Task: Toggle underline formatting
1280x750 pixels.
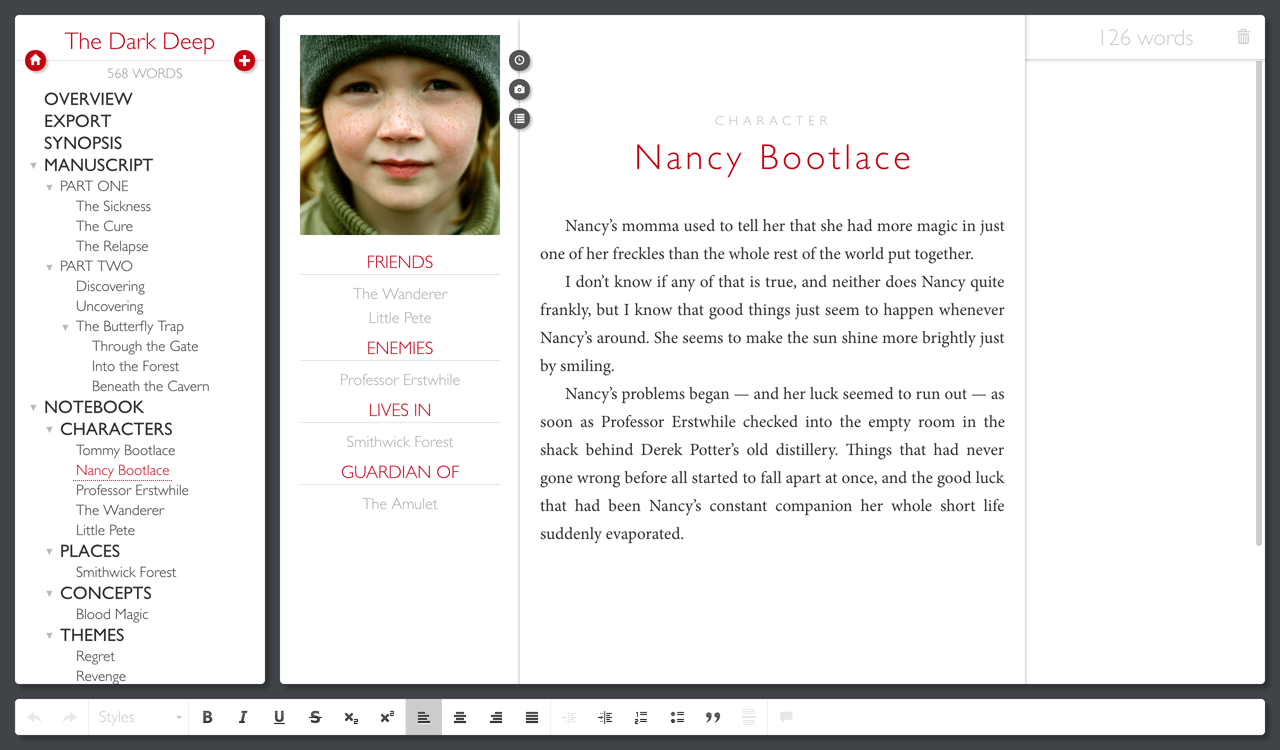Action: tap(279, 717)
